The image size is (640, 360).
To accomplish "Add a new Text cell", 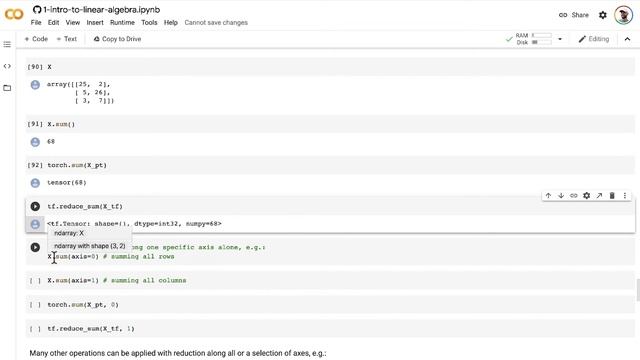I will click(x=67, y=39).
